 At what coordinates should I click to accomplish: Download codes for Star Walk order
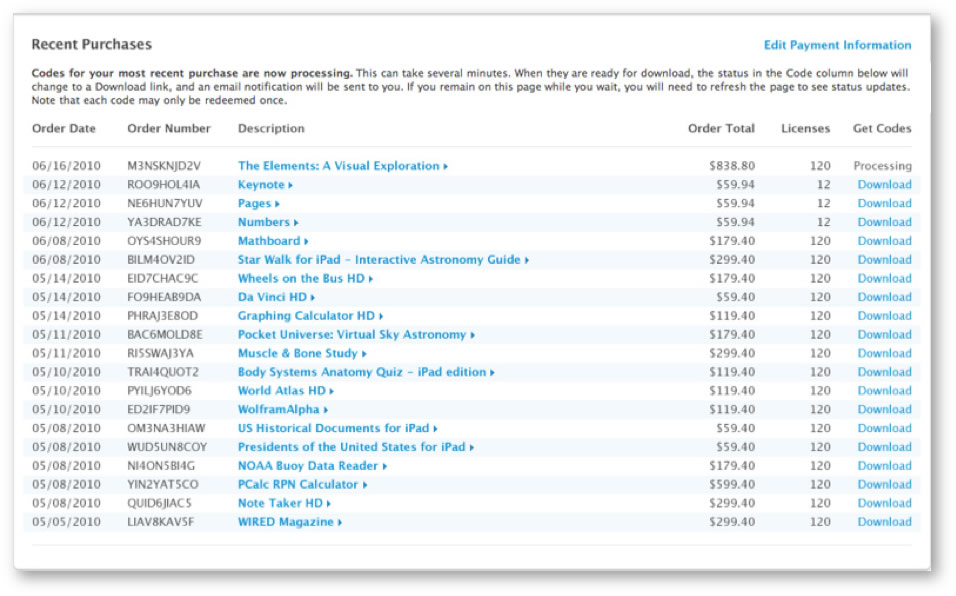pos(884,260)
